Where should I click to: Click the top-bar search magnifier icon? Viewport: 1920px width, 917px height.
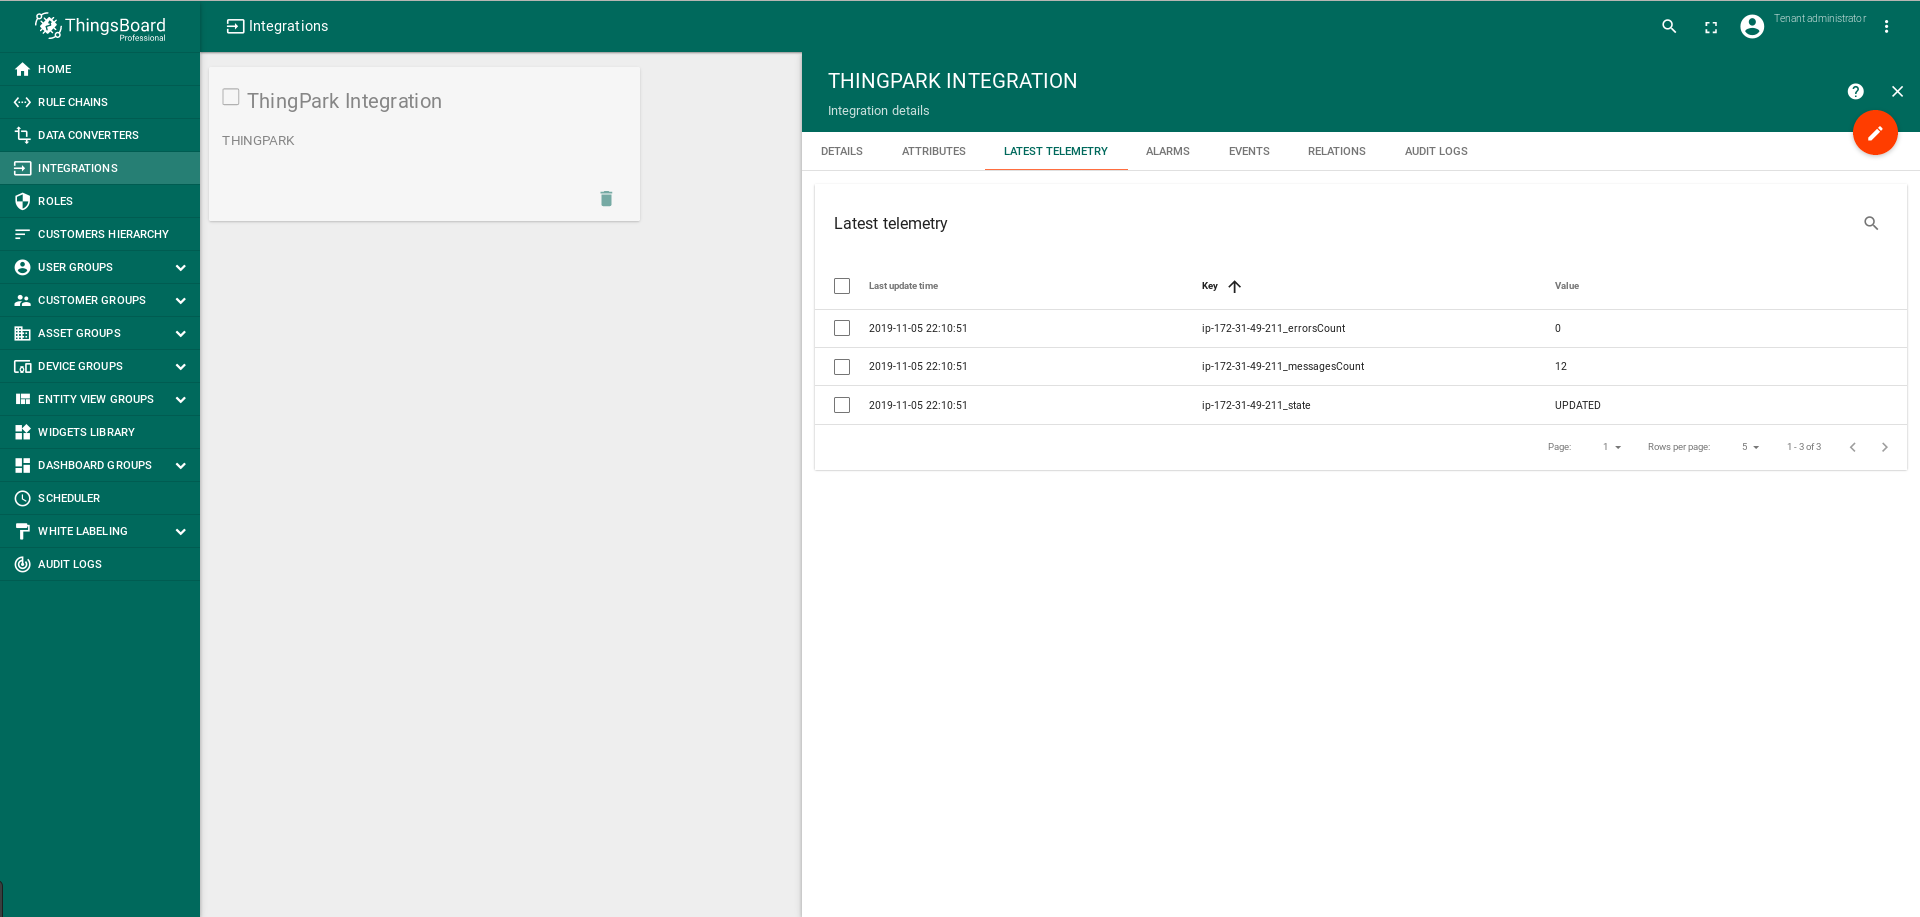pos(1669,27)
